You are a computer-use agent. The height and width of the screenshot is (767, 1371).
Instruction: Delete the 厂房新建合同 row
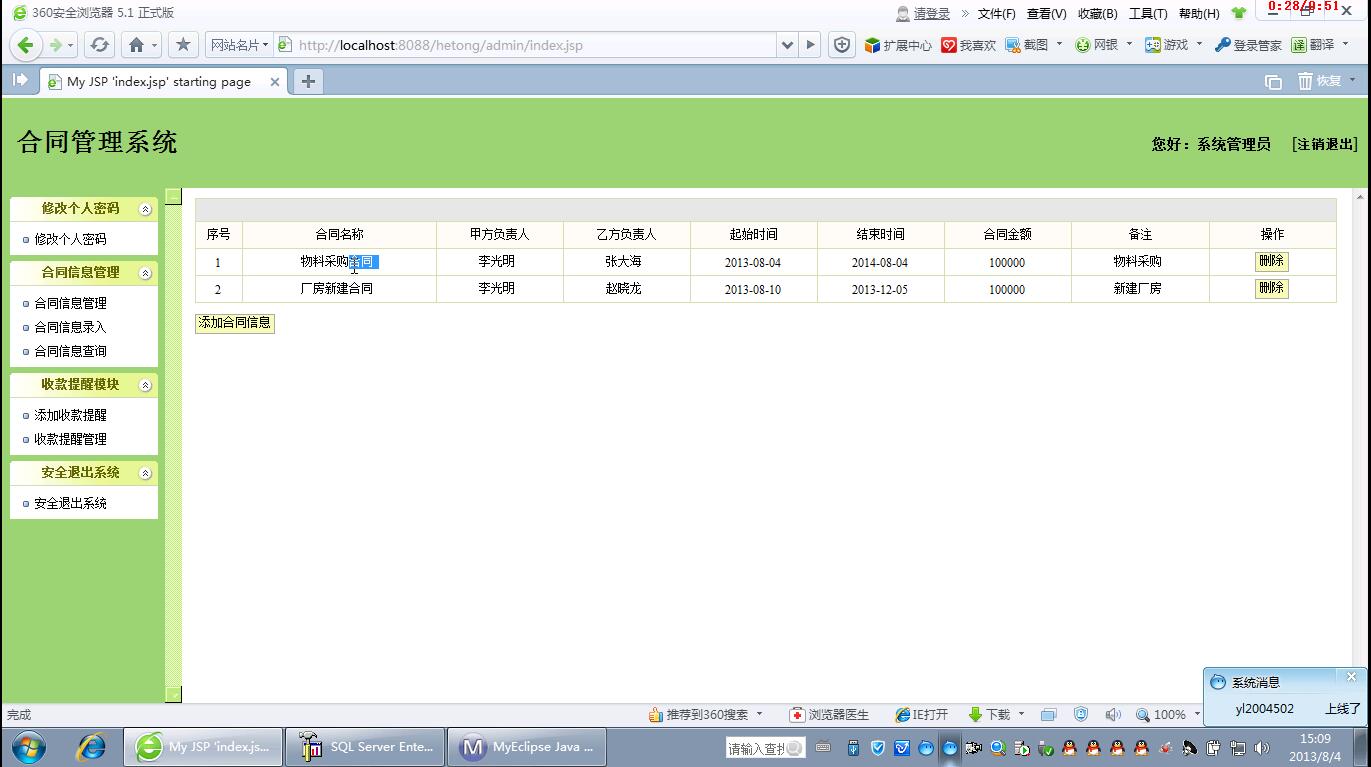(x=1271, y=288)
